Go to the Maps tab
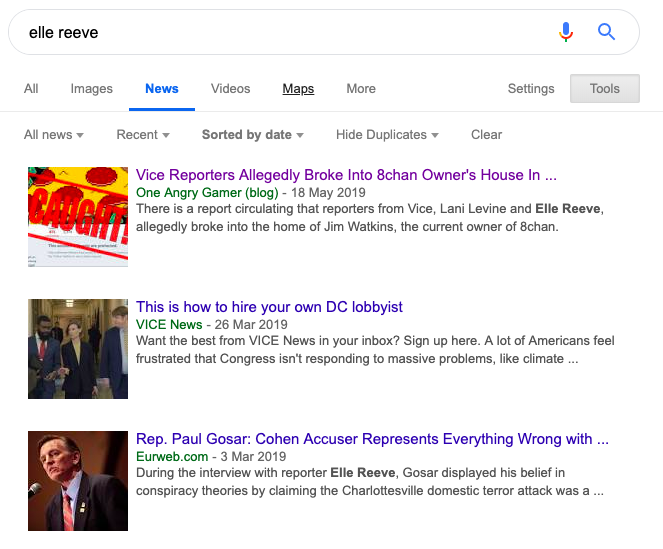Image resolution: width=663 pixels, height=549 pixels. pyautogui.click(x=298, y=89)
